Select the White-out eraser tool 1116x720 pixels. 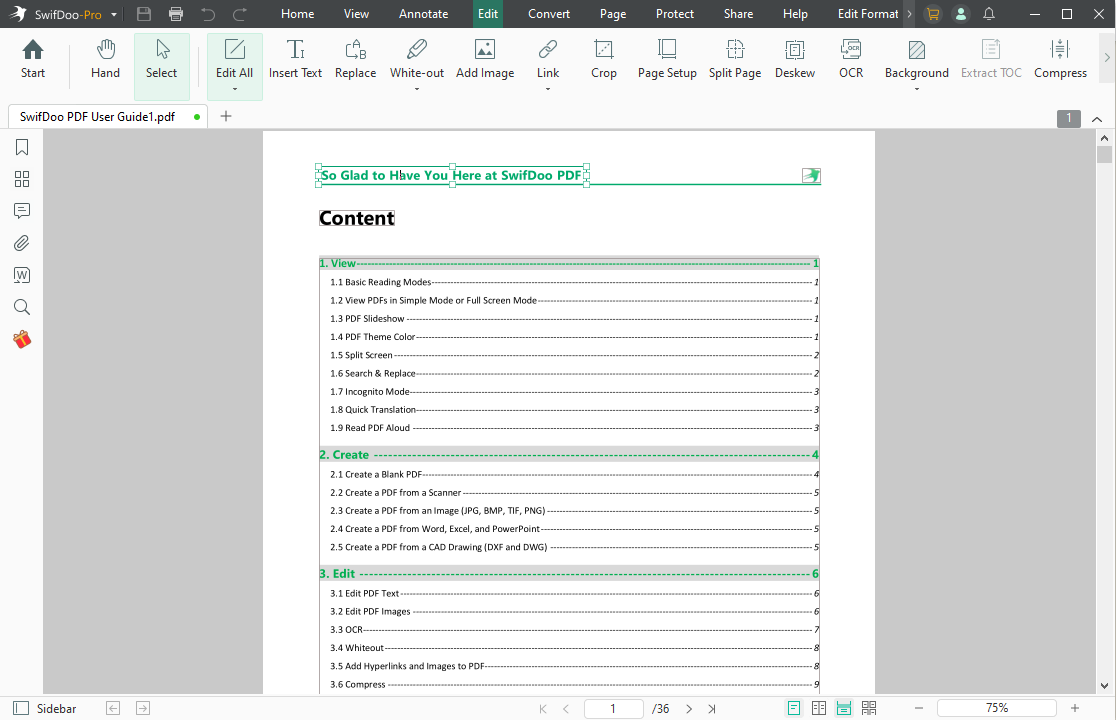coord(416,60)
